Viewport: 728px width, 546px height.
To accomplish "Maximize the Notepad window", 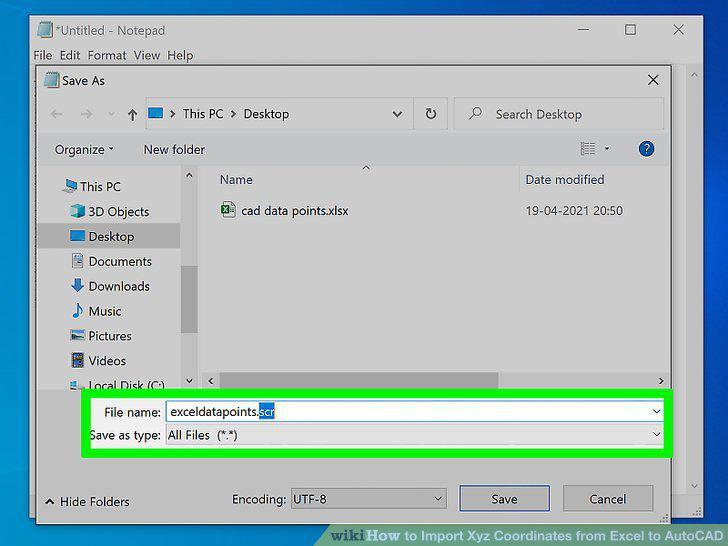I will 630,30.
